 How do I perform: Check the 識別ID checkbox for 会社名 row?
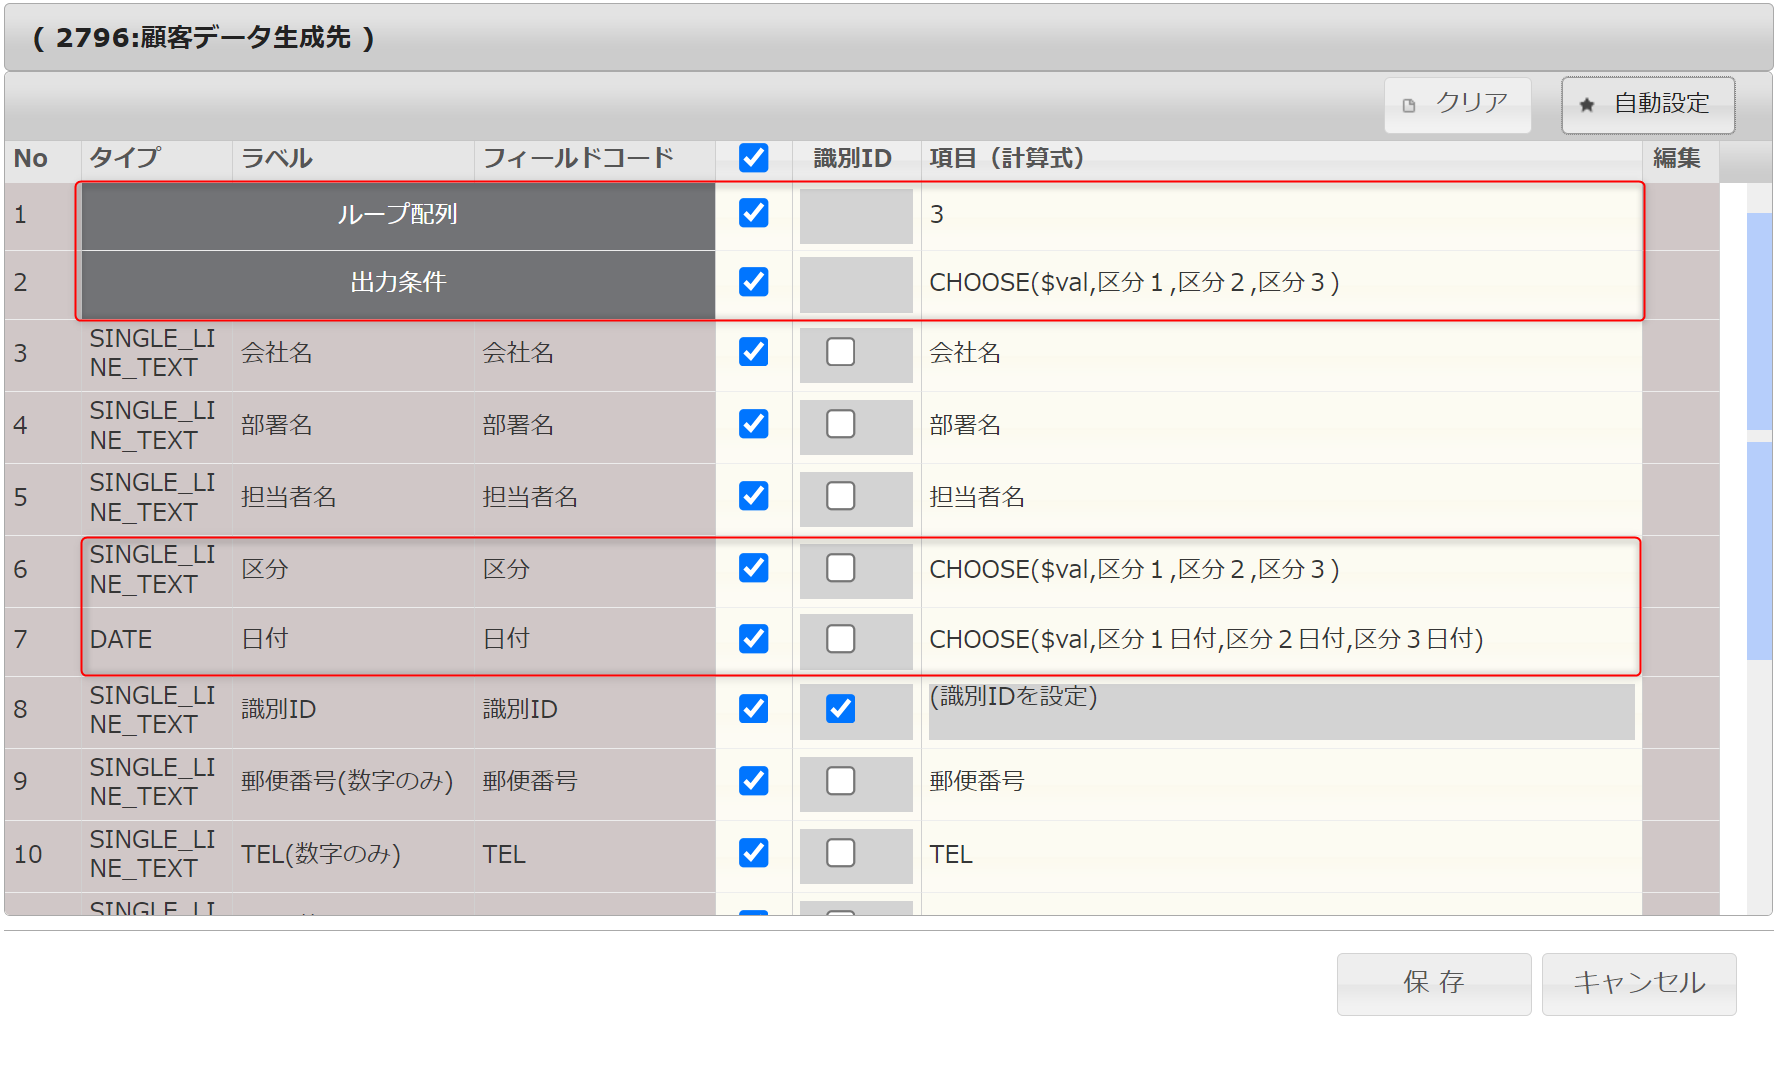[841, 352]
